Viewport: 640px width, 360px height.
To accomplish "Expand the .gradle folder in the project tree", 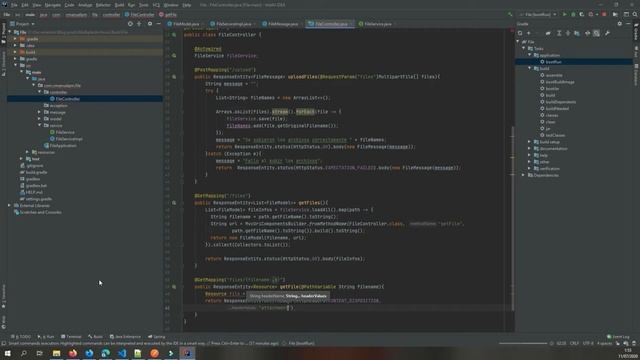I will click(16, 39).
